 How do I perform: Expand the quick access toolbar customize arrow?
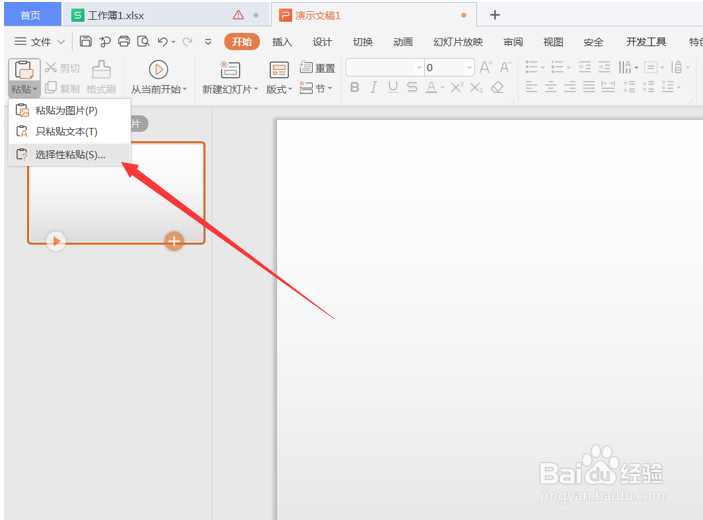tap(208, 42)
